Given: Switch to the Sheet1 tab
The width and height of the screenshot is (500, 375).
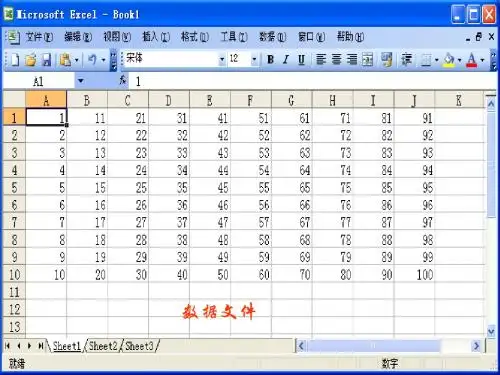Looking at the screenshot, I should [67, 346].
